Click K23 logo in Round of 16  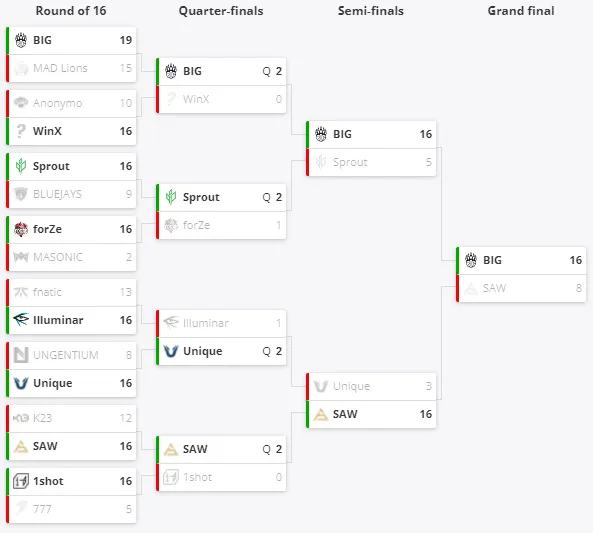21,418
